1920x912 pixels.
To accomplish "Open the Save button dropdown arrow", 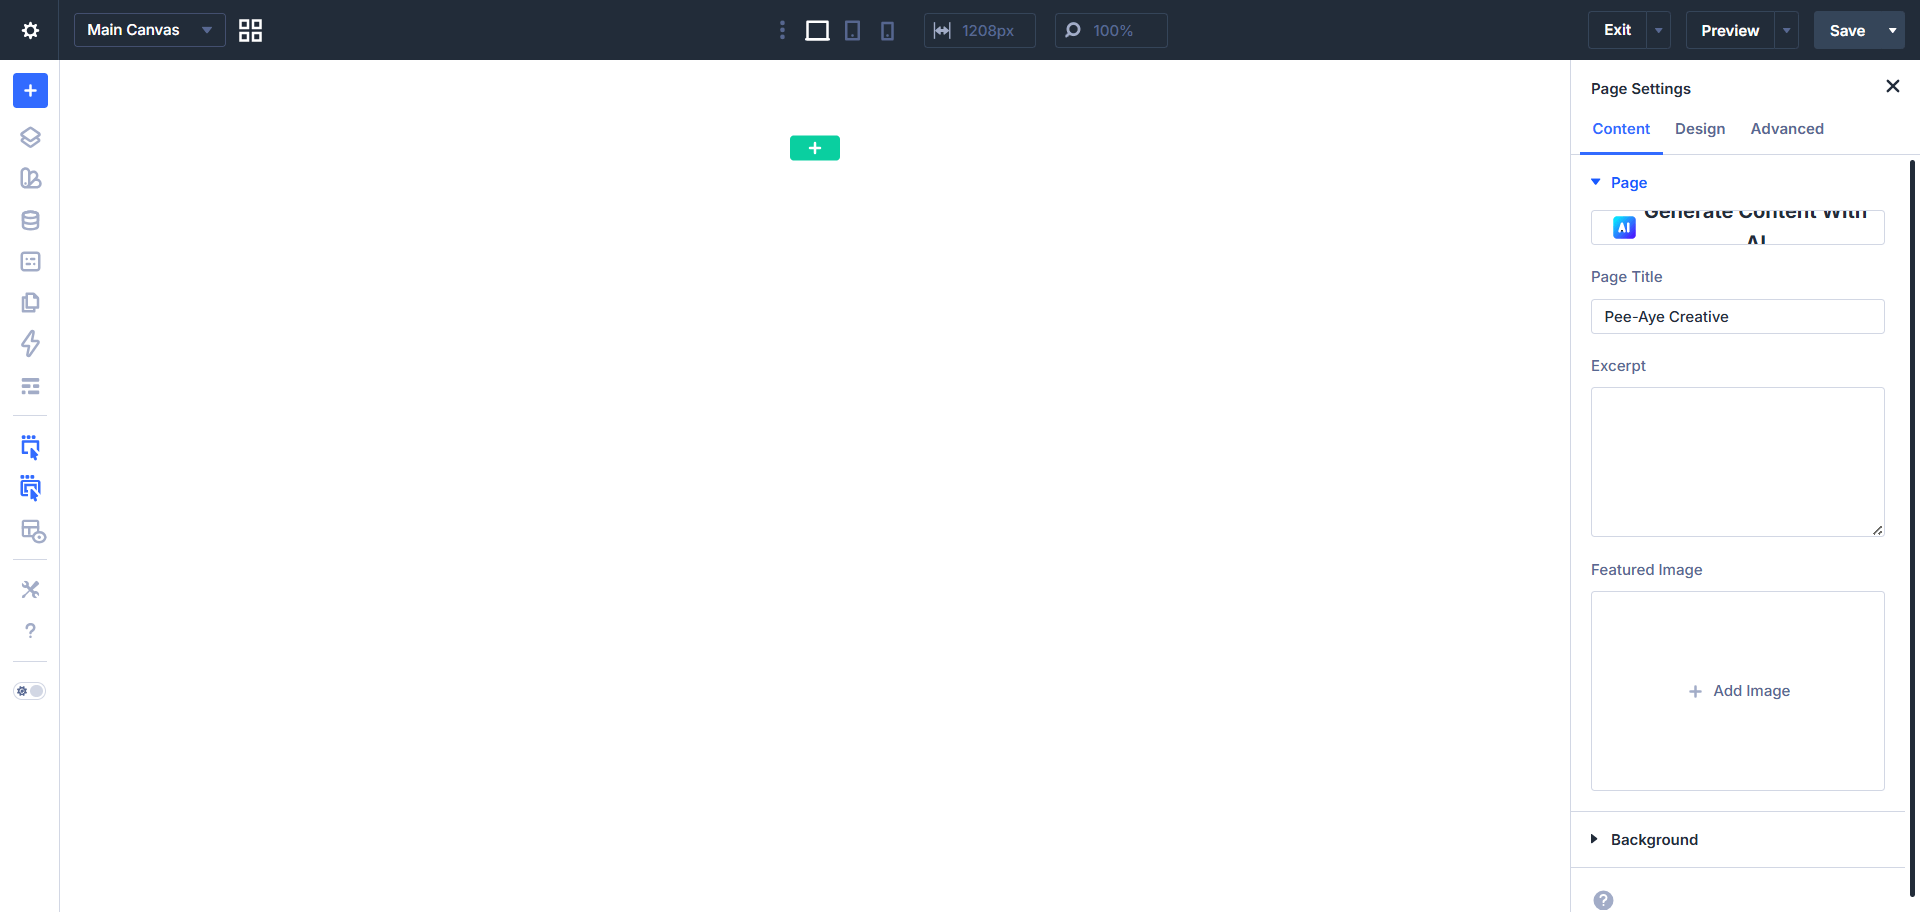I will coord(1892,31).
